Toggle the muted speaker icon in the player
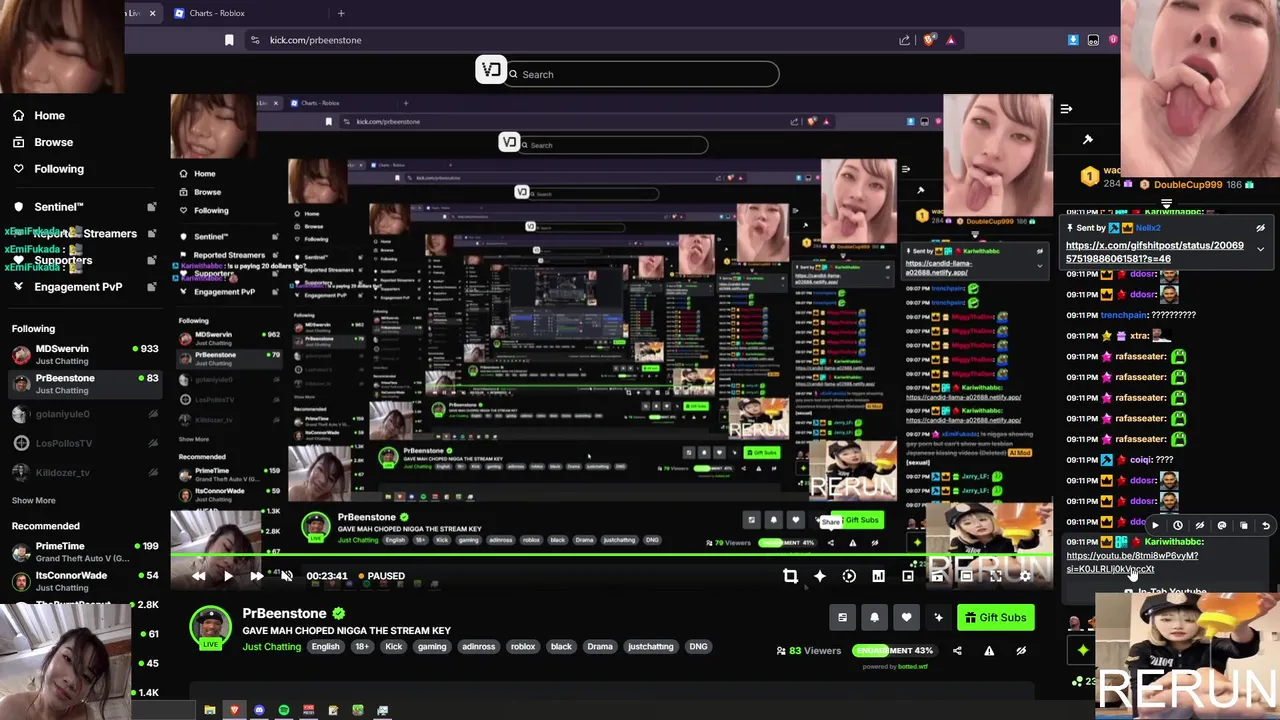1280x720 pixels. click(286, 576)
